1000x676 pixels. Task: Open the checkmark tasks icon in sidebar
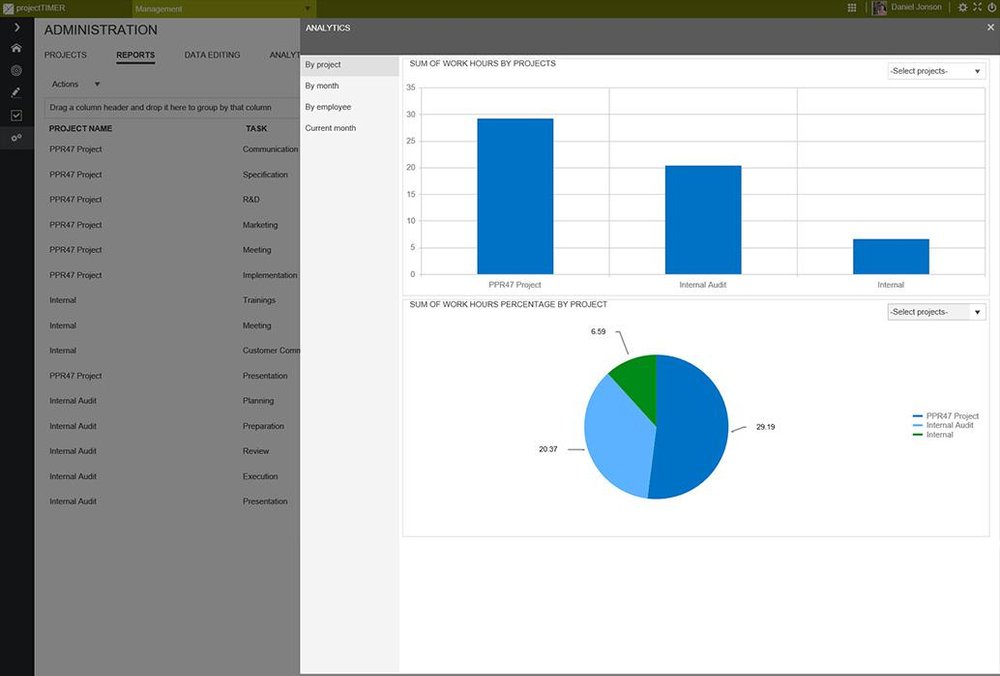[x=17, y=115]
